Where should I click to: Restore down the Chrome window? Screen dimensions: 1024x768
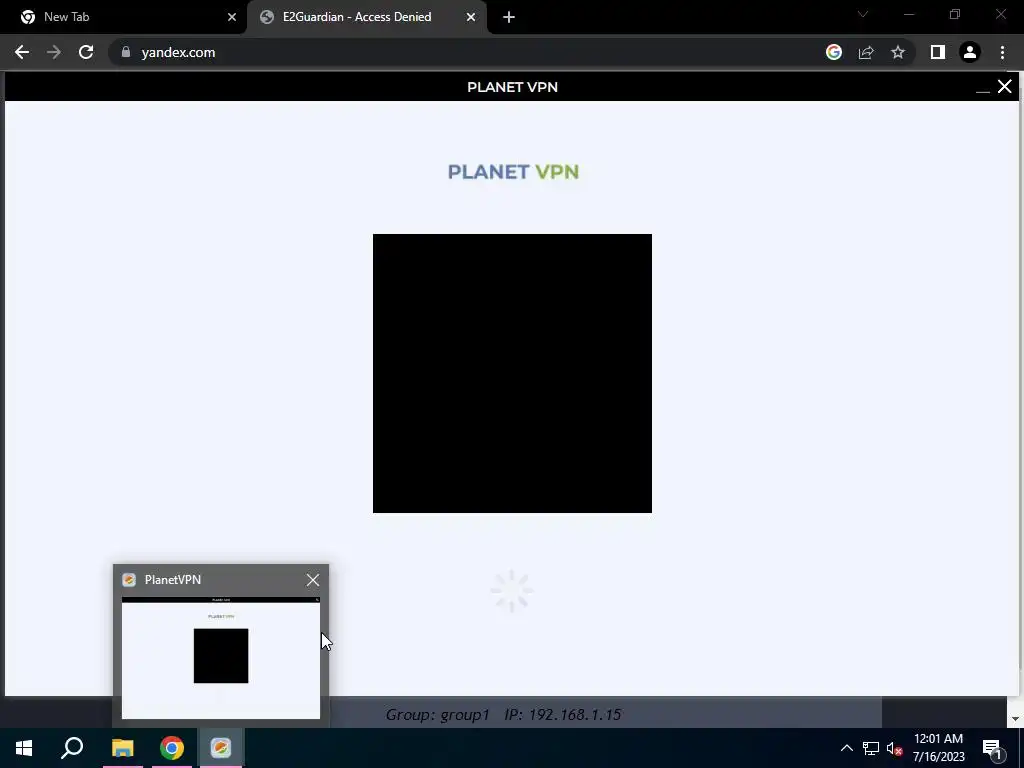[x=955, y=14]
